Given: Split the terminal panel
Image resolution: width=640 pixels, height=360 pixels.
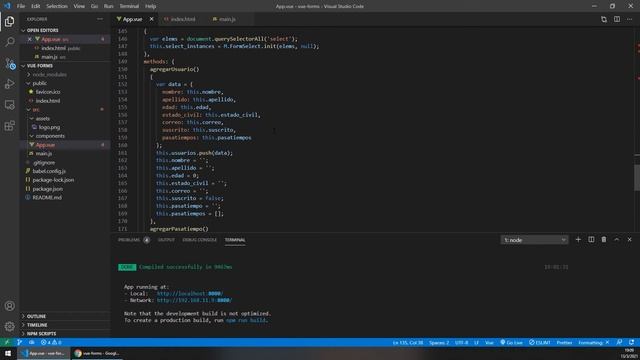Looking at the screenshot, I should (591, 240).
